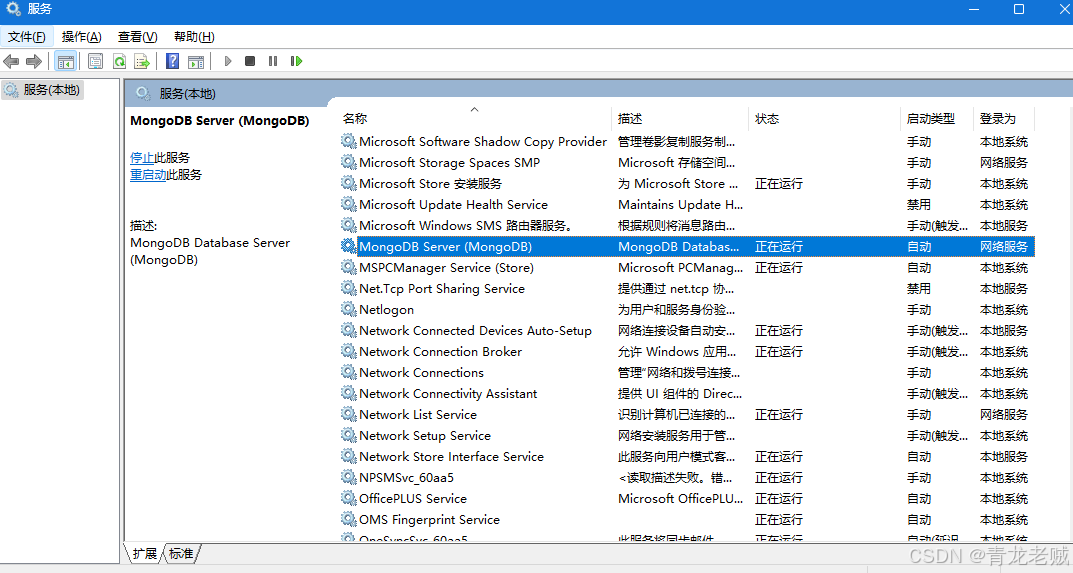Switch to the 扩展 tab
This screenshot has width=1073, height=573.
144,553
